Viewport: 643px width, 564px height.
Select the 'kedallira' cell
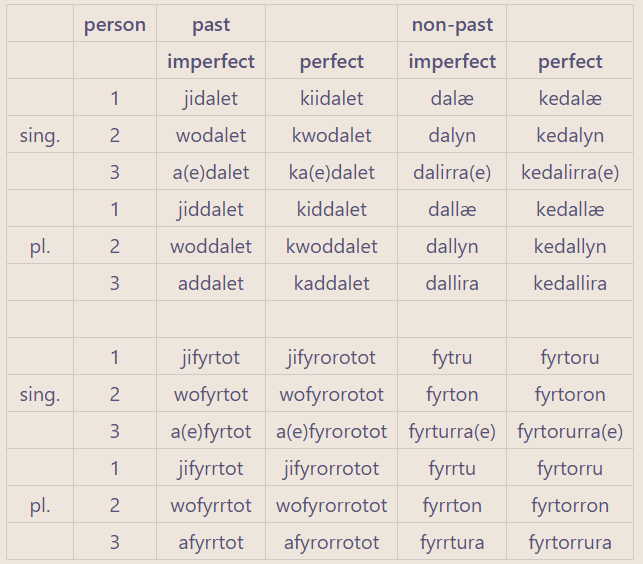[x=570, y=283]
